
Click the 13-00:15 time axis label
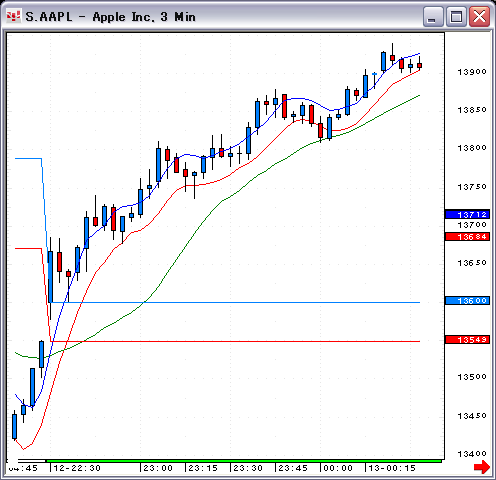click(392, 468)
